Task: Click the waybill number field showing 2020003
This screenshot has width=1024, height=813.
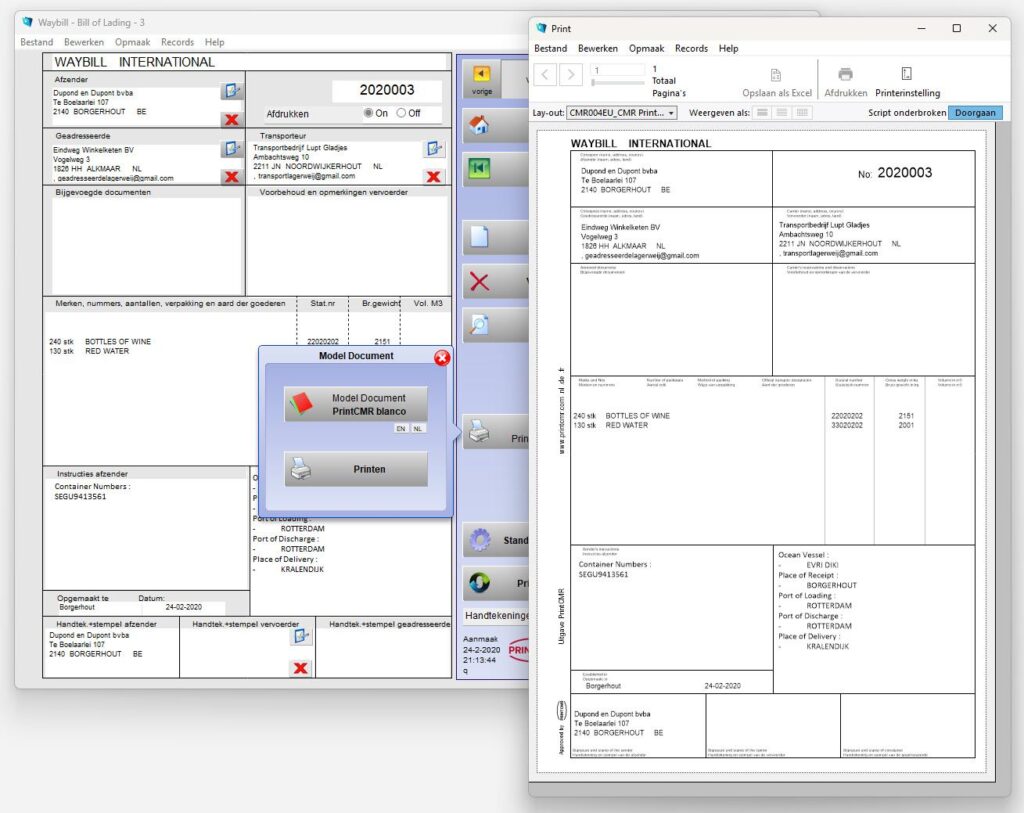Action: tap(387, 90)
